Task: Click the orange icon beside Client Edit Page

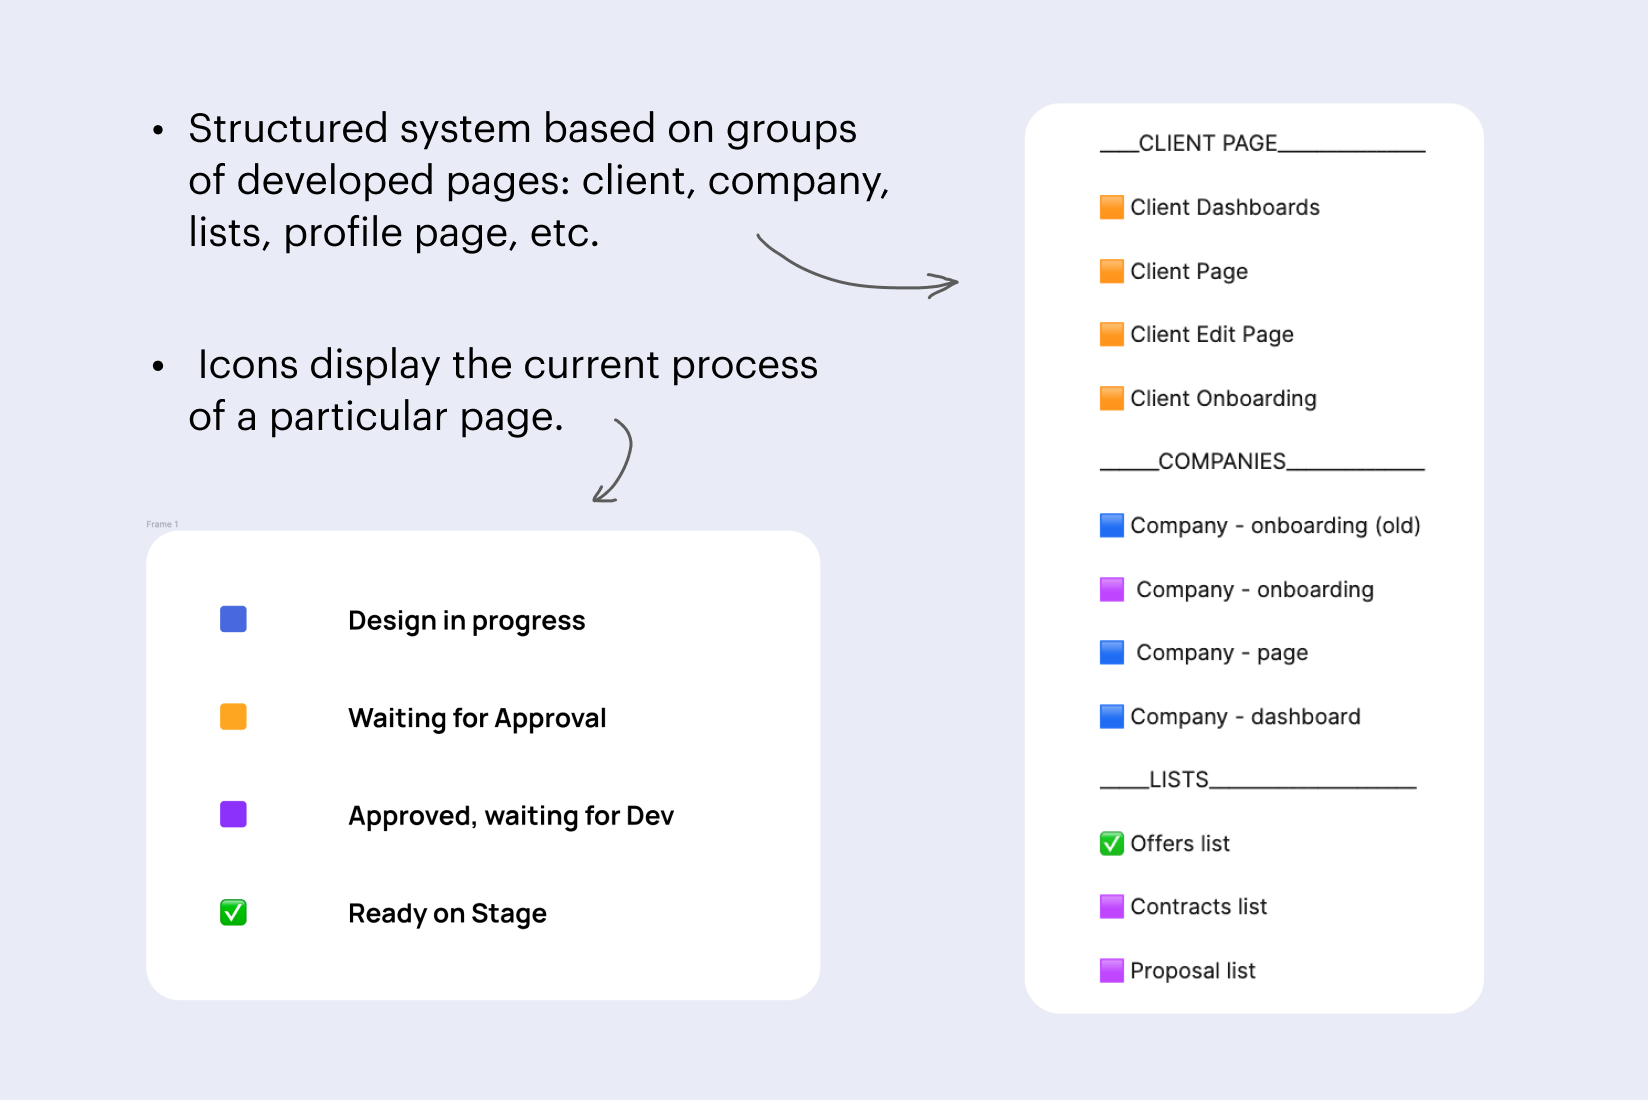Action: coord(1111,334)
